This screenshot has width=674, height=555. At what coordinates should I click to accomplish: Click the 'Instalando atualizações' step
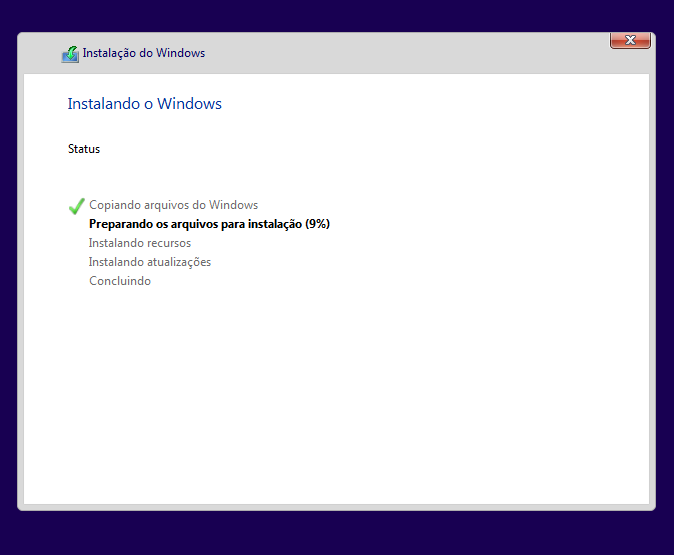150,262
